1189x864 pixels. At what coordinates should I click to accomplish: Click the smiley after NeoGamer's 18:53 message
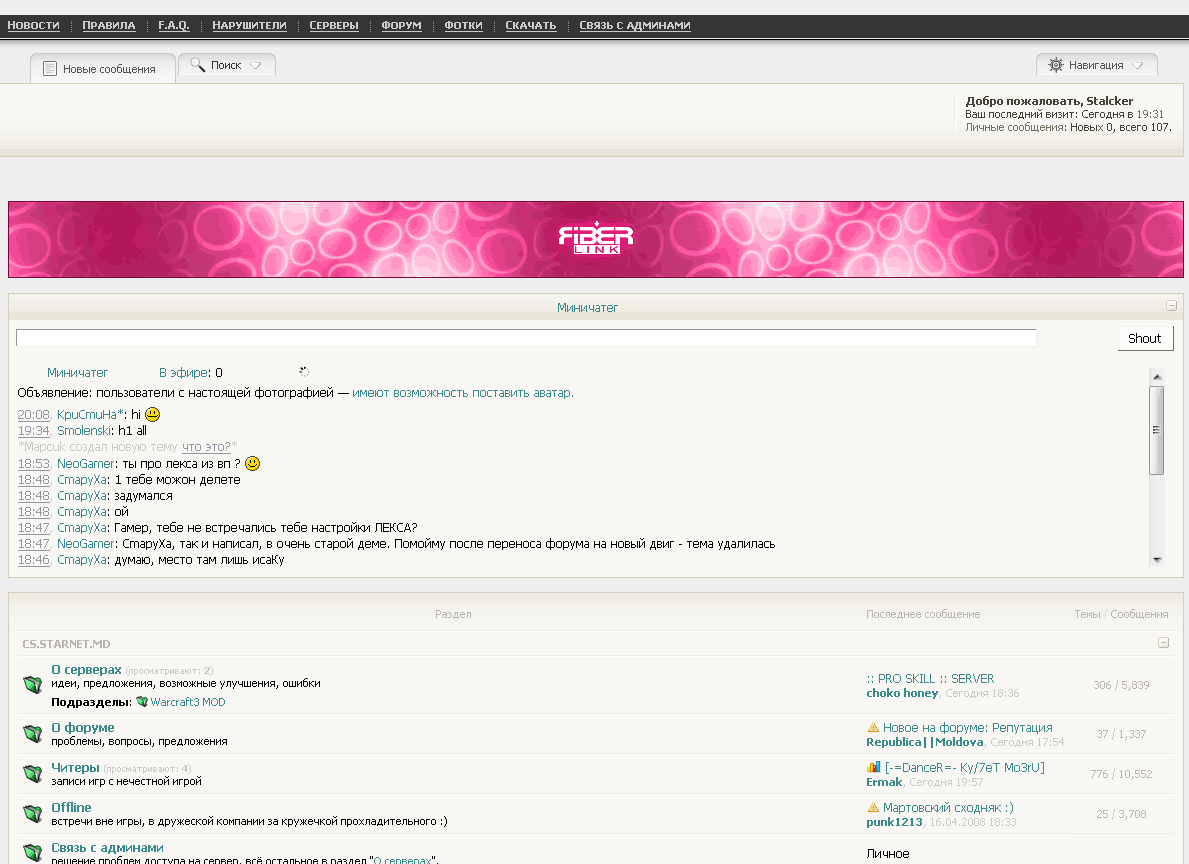pos(253,463)
